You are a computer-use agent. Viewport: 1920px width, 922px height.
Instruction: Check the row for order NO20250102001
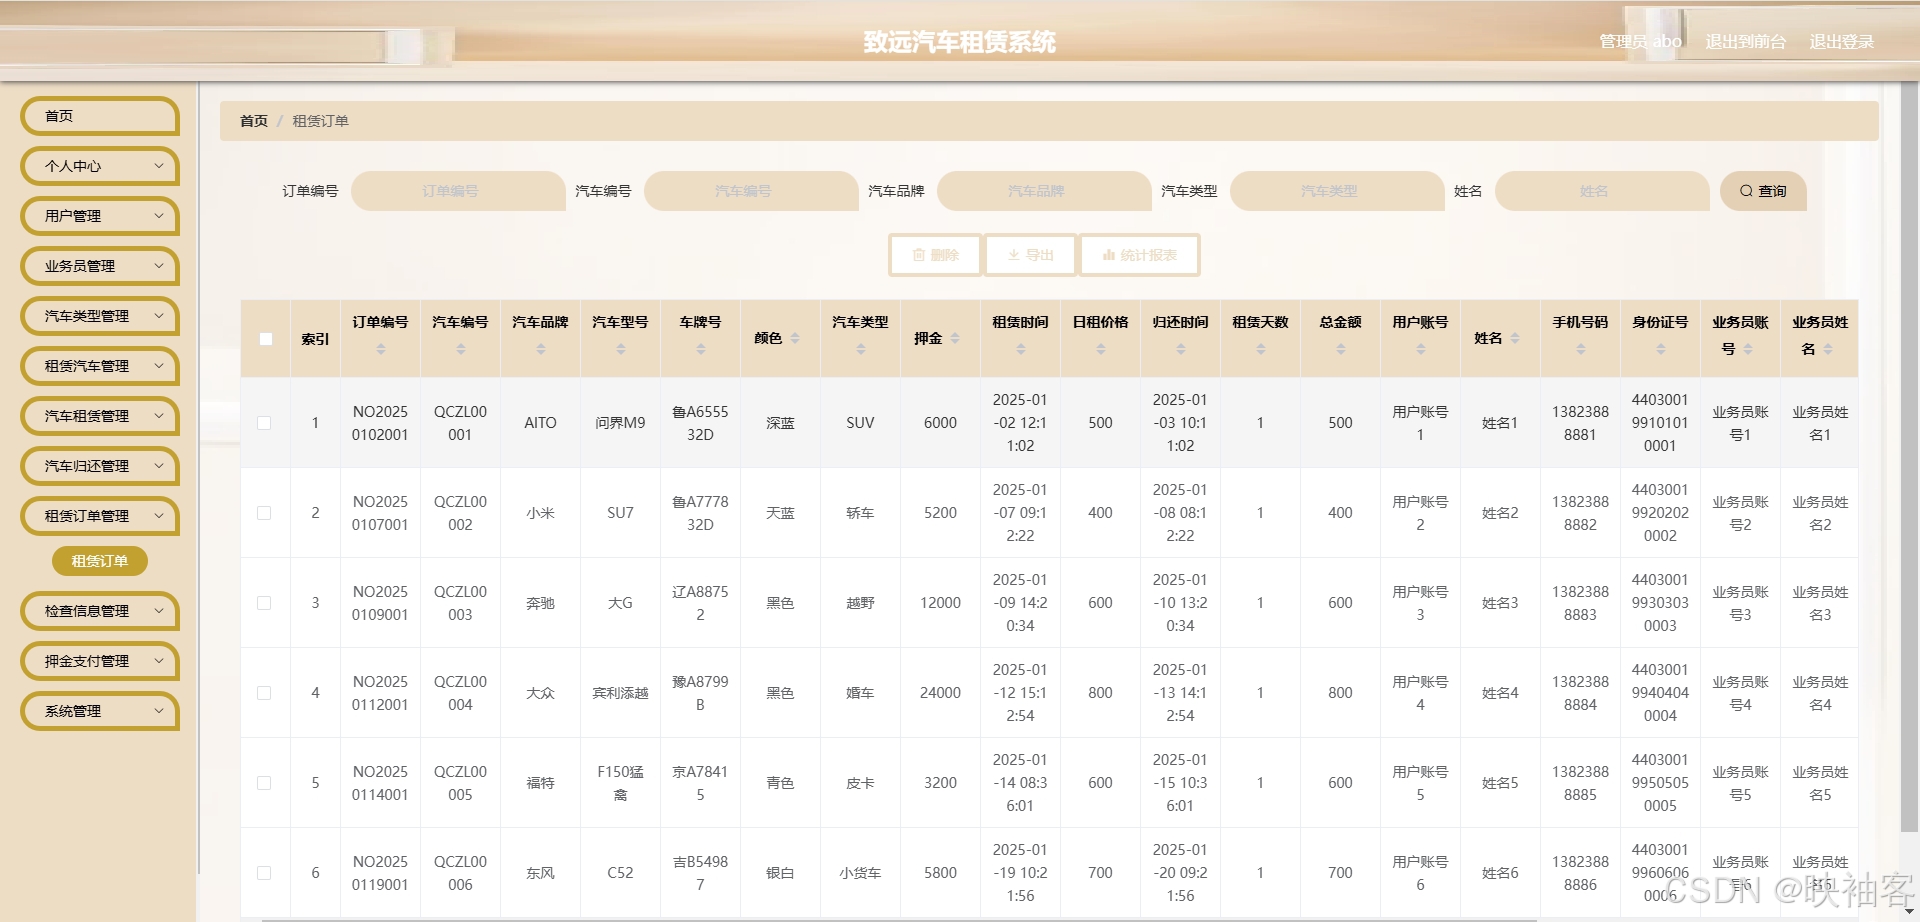tap(264, 423)
